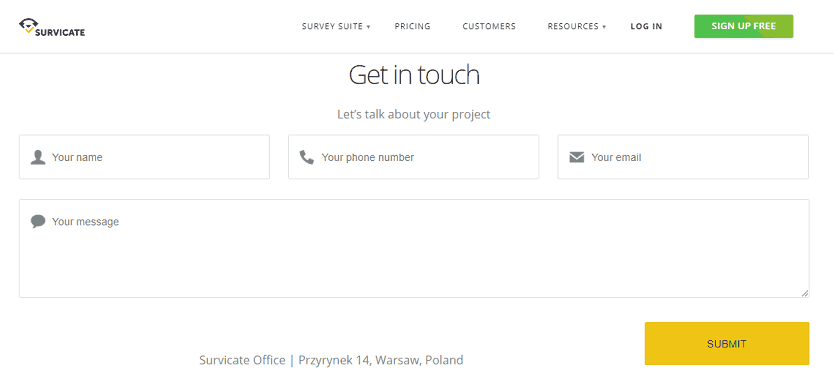The image size is (834, 389).
Task: Click the speech bubble message icon
Action: click(38, 221)
